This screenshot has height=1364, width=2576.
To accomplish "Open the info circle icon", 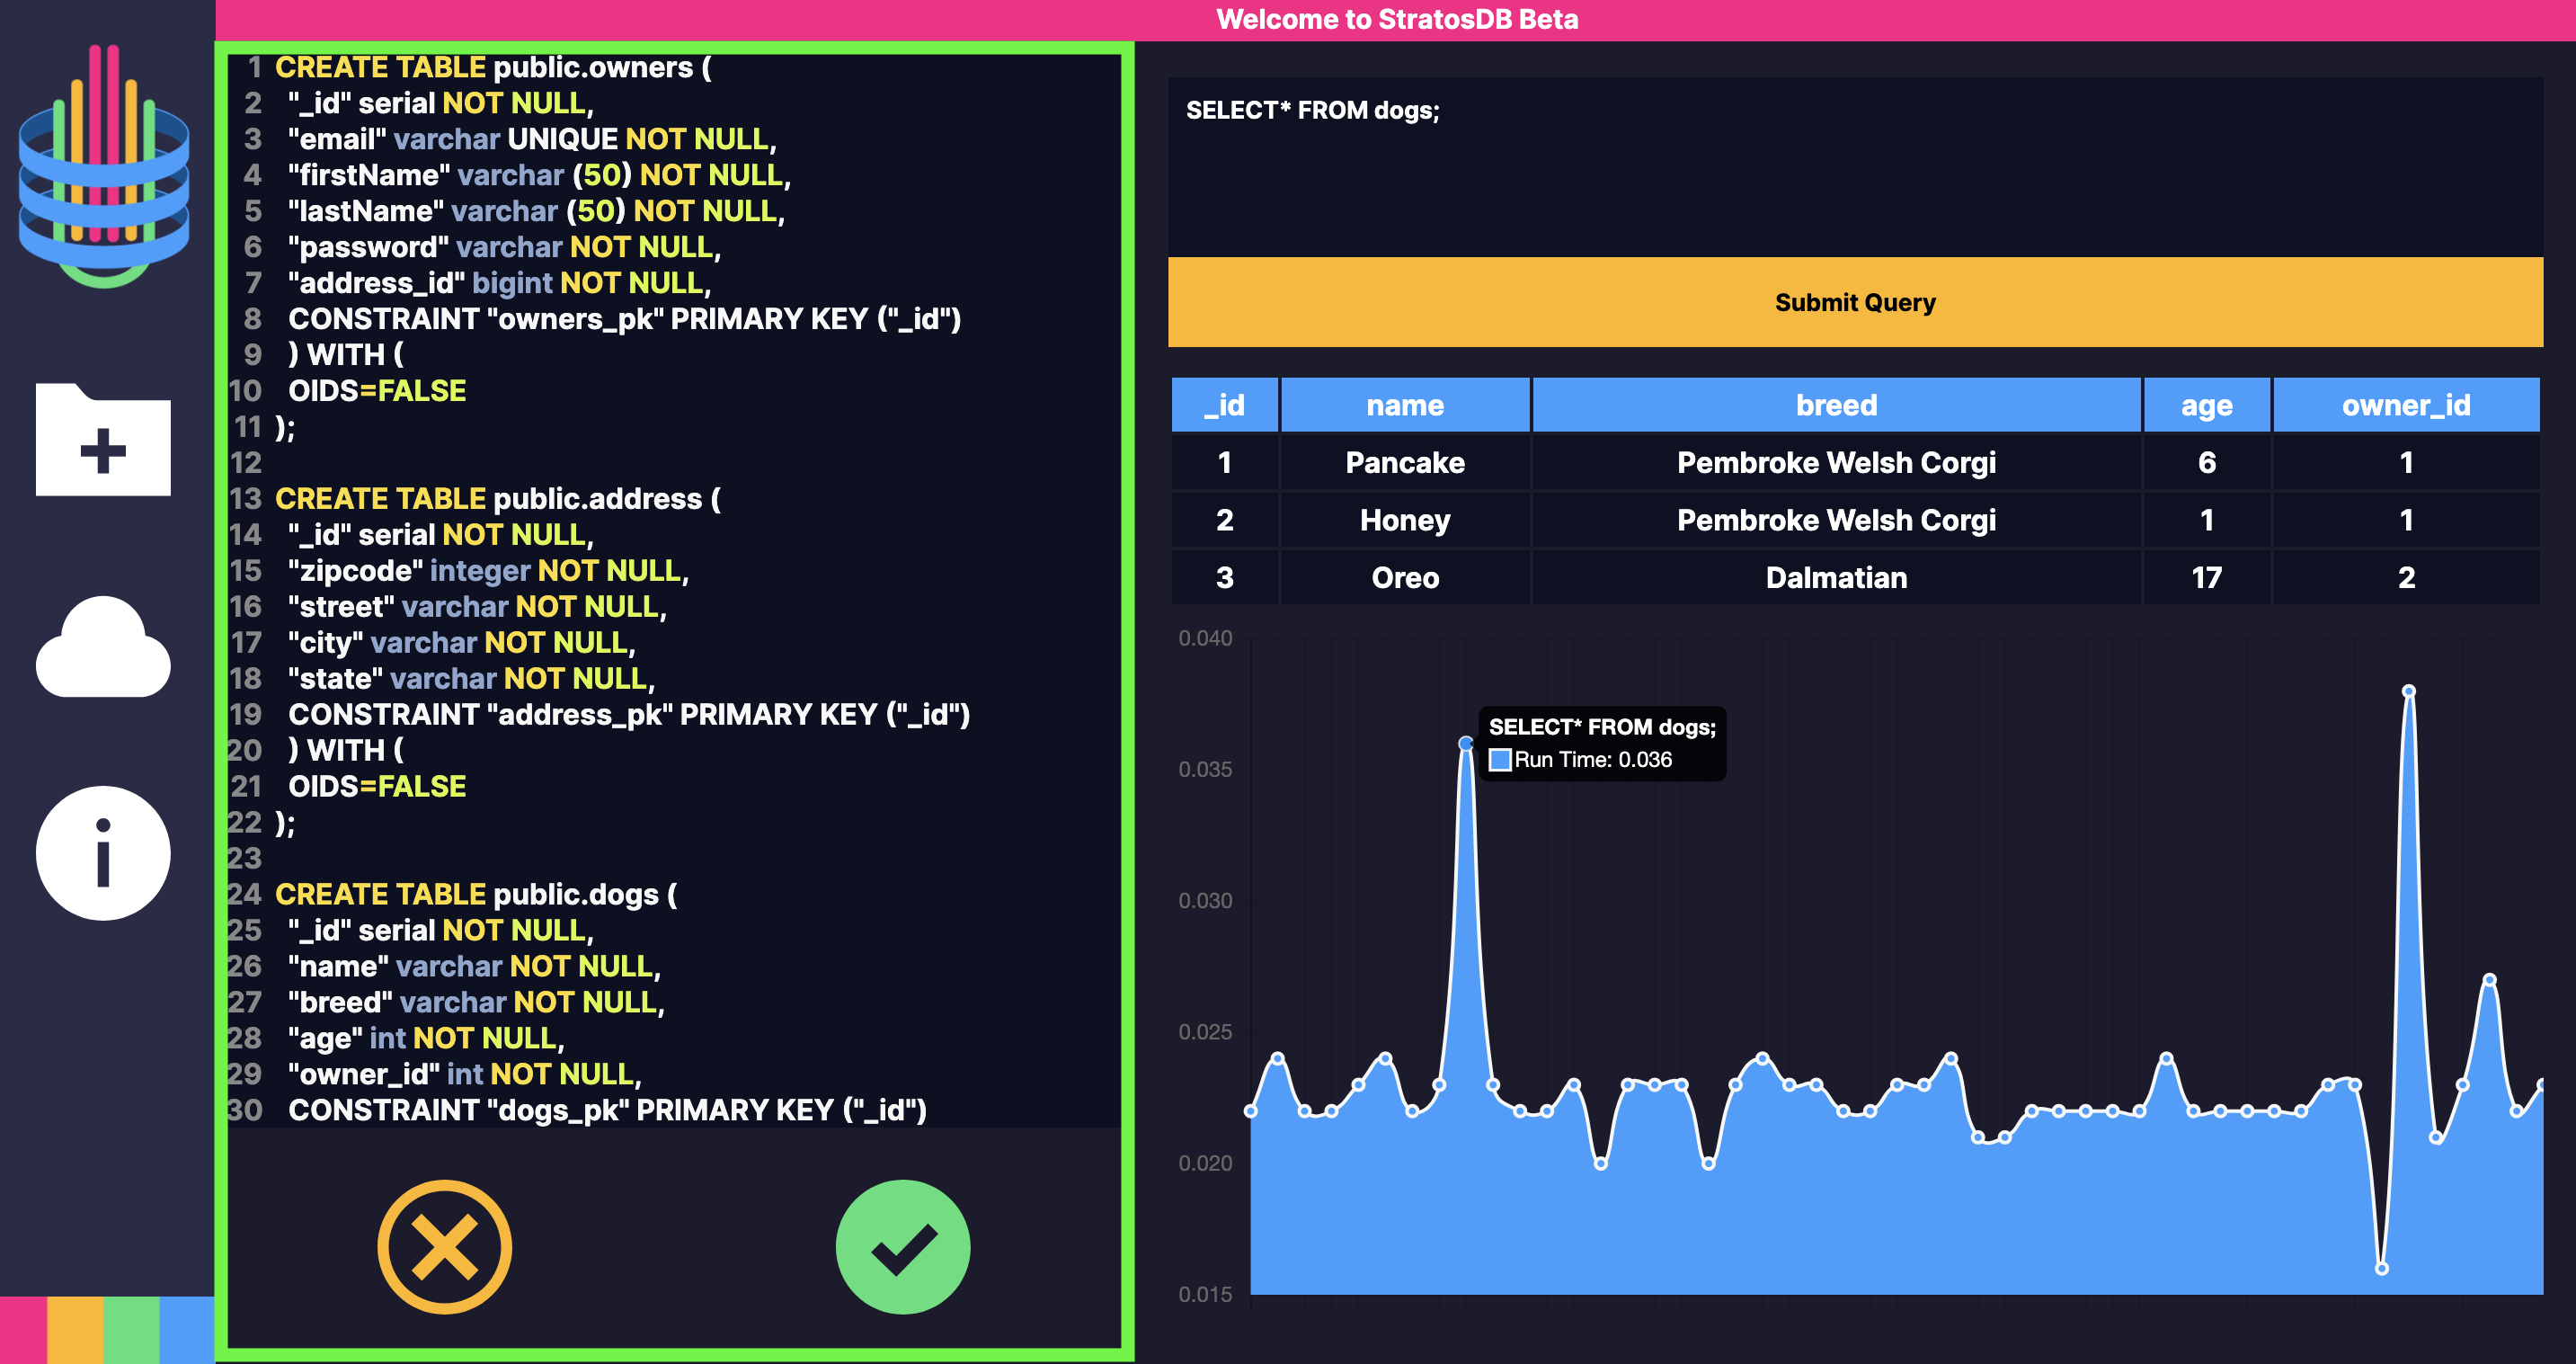I will click(103, 853).
